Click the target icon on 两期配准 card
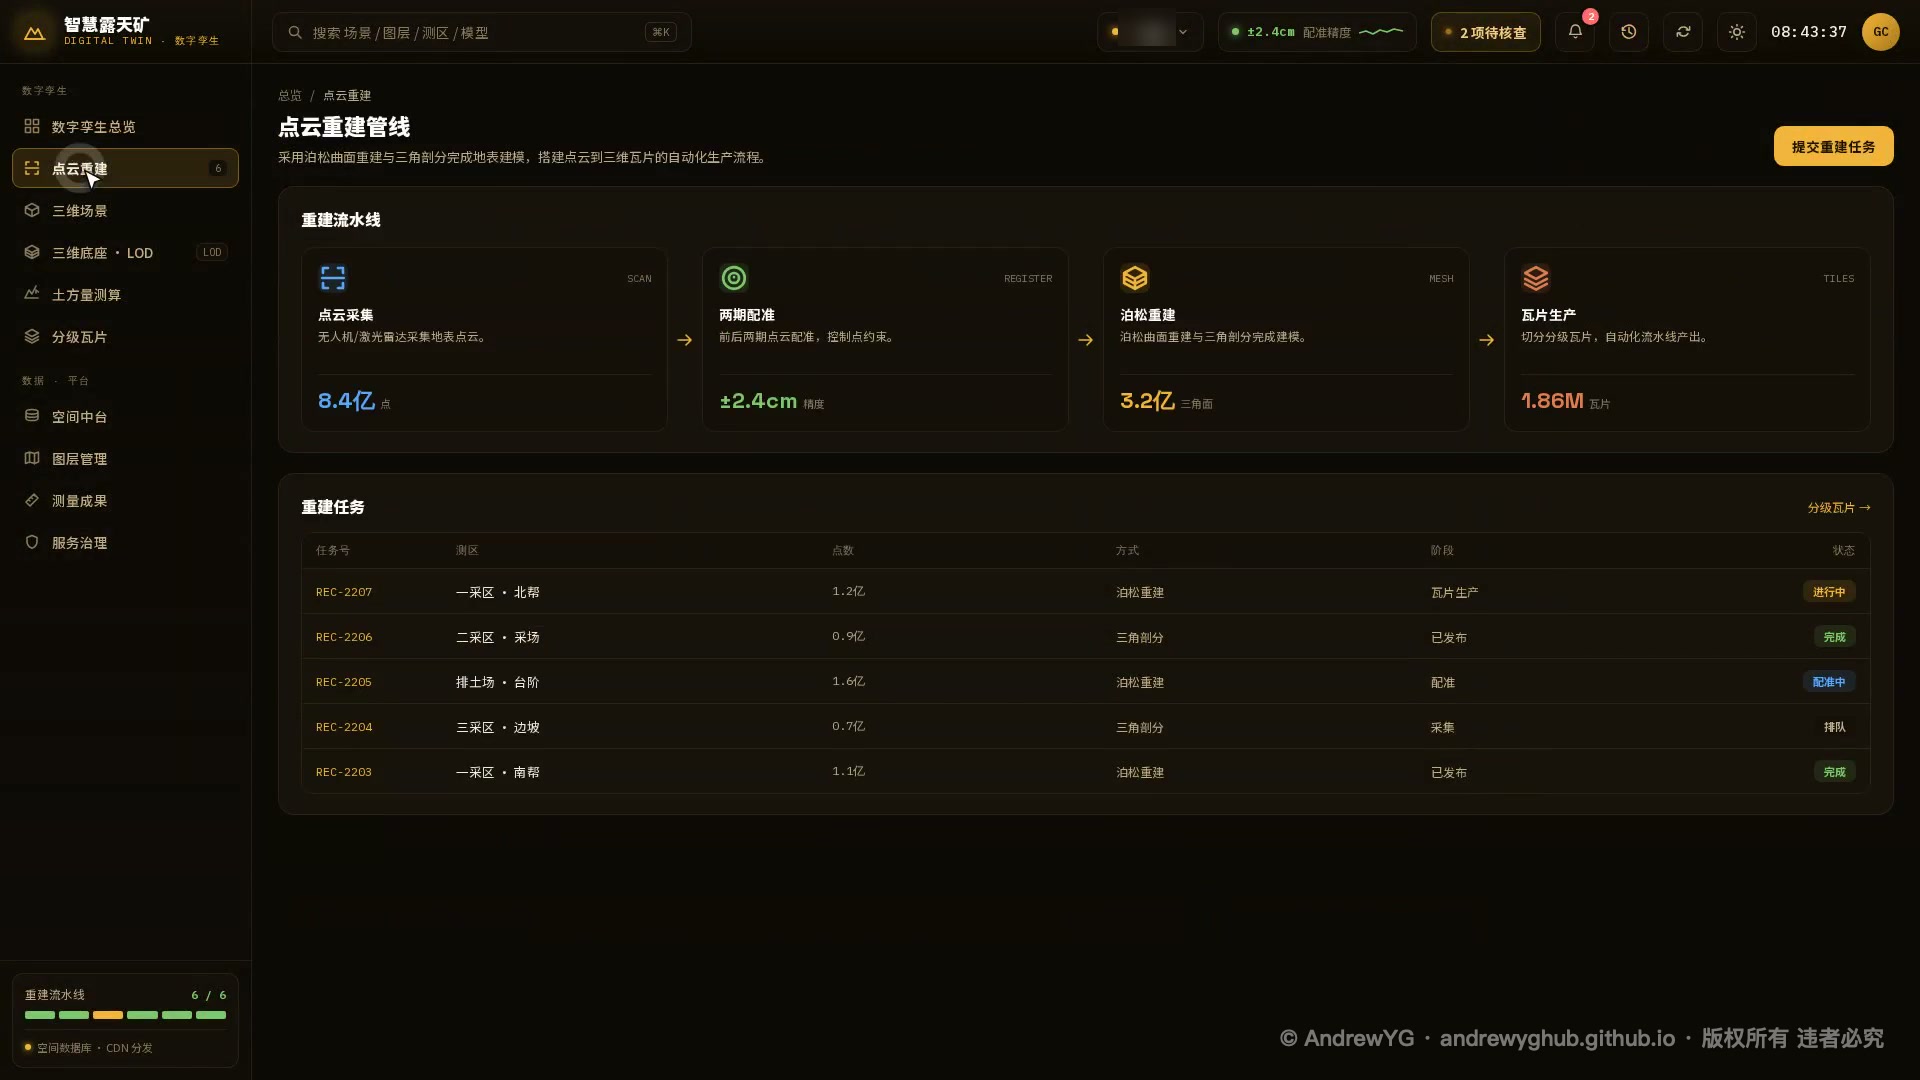The height and width of the screenshot is (1080, 1920). 734,277
